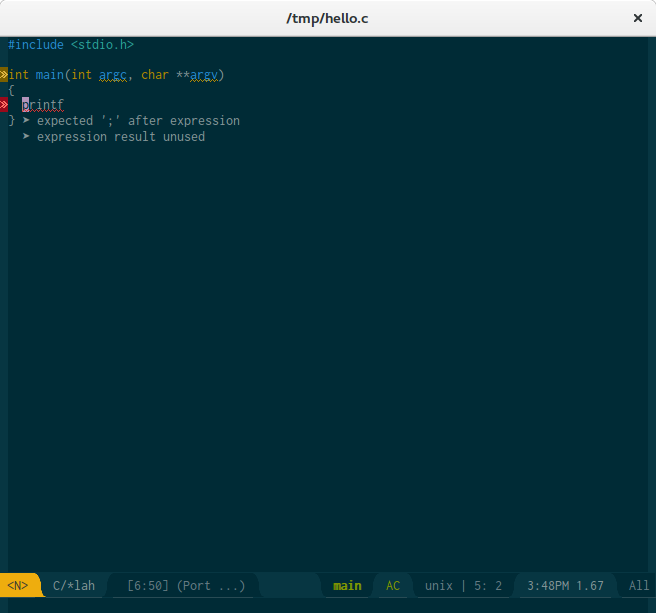Close the /tmp/hello.c window

pyautogui.click(x=638, y=18)
